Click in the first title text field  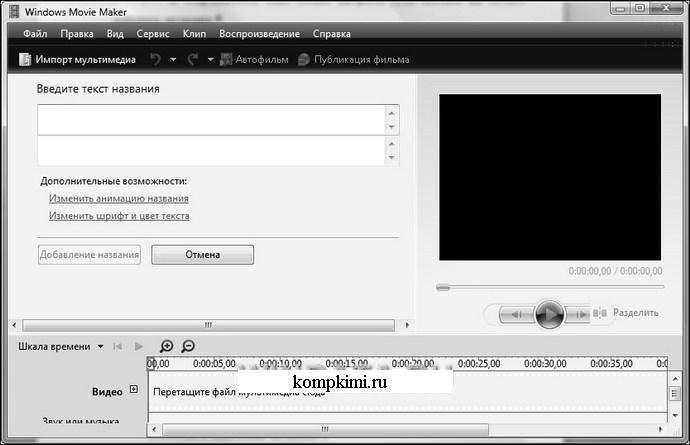click(x=210, y=119)
